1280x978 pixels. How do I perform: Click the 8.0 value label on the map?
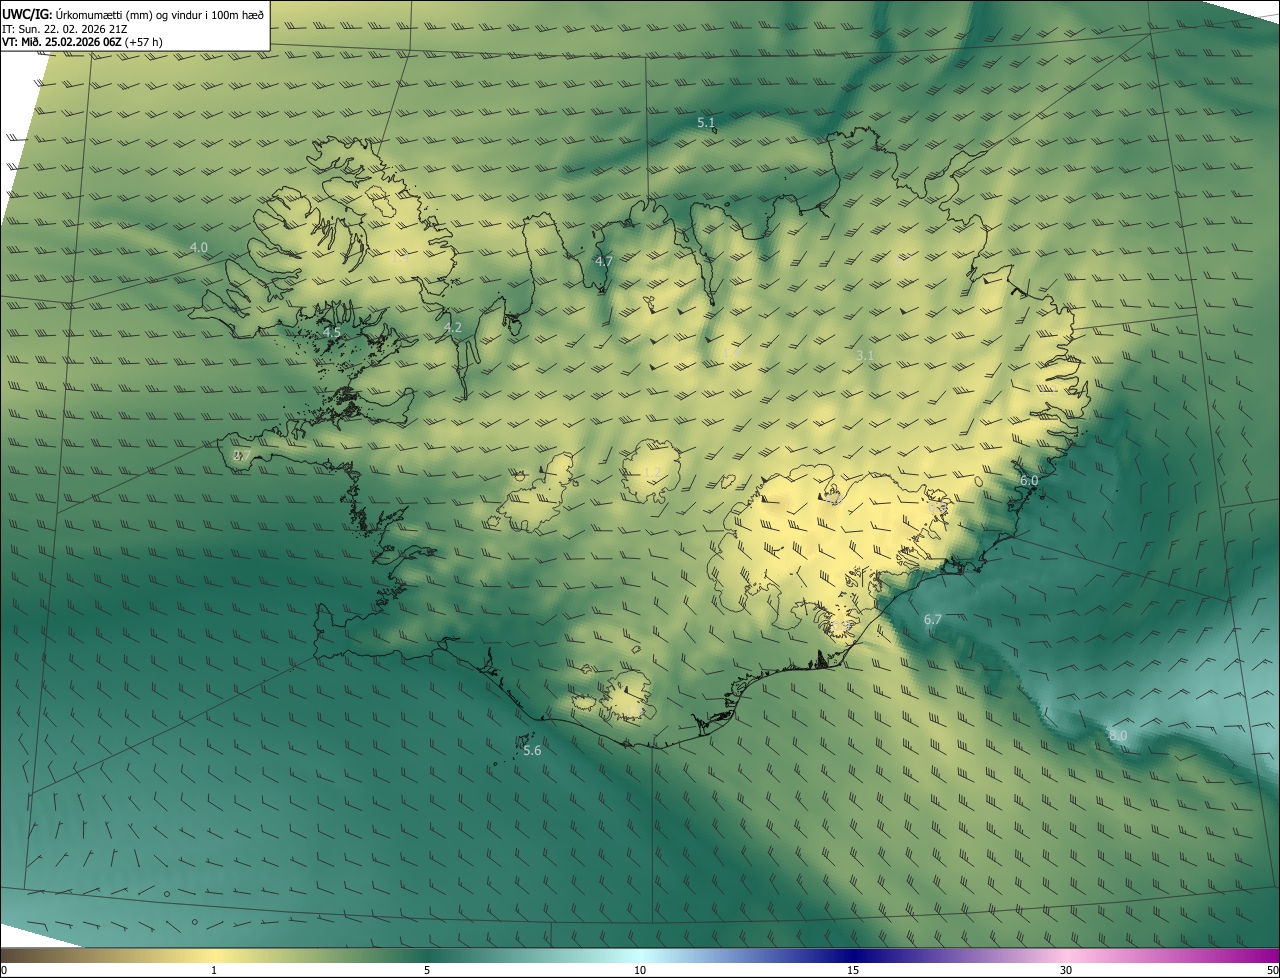point(1118,735)
